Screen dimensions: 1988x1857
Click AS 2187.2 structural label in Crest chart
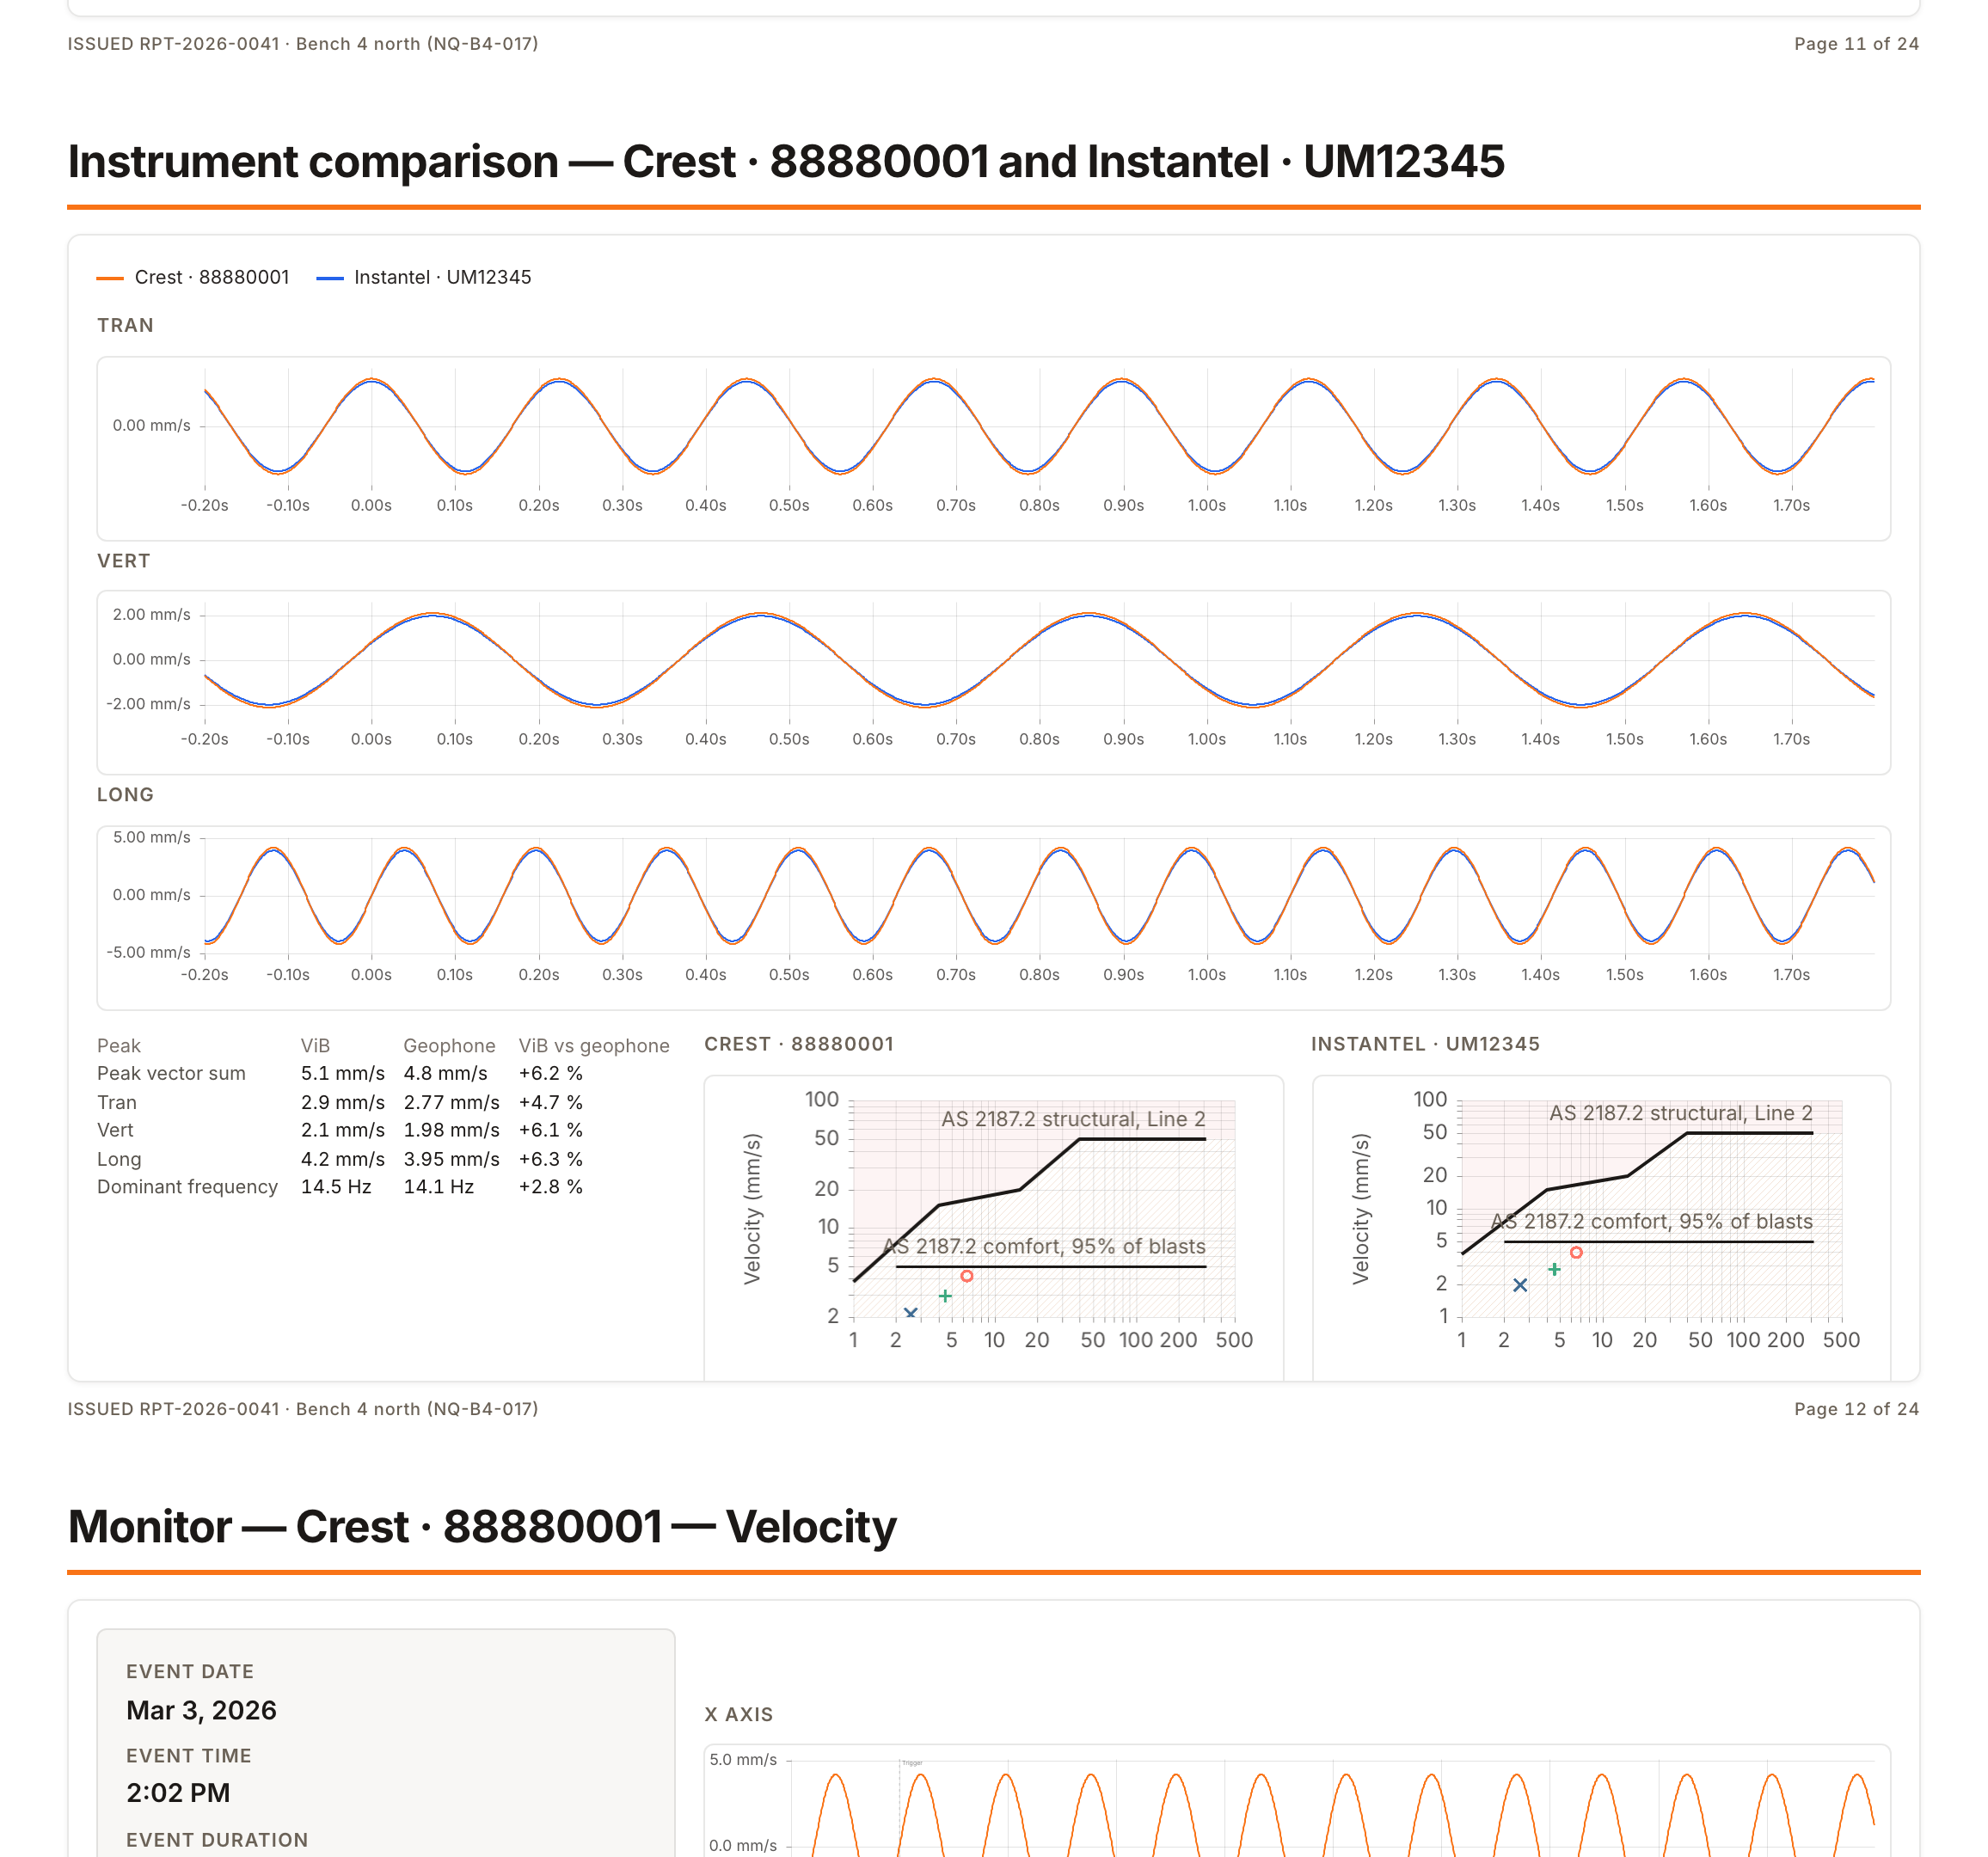tap(1073, 1119)
